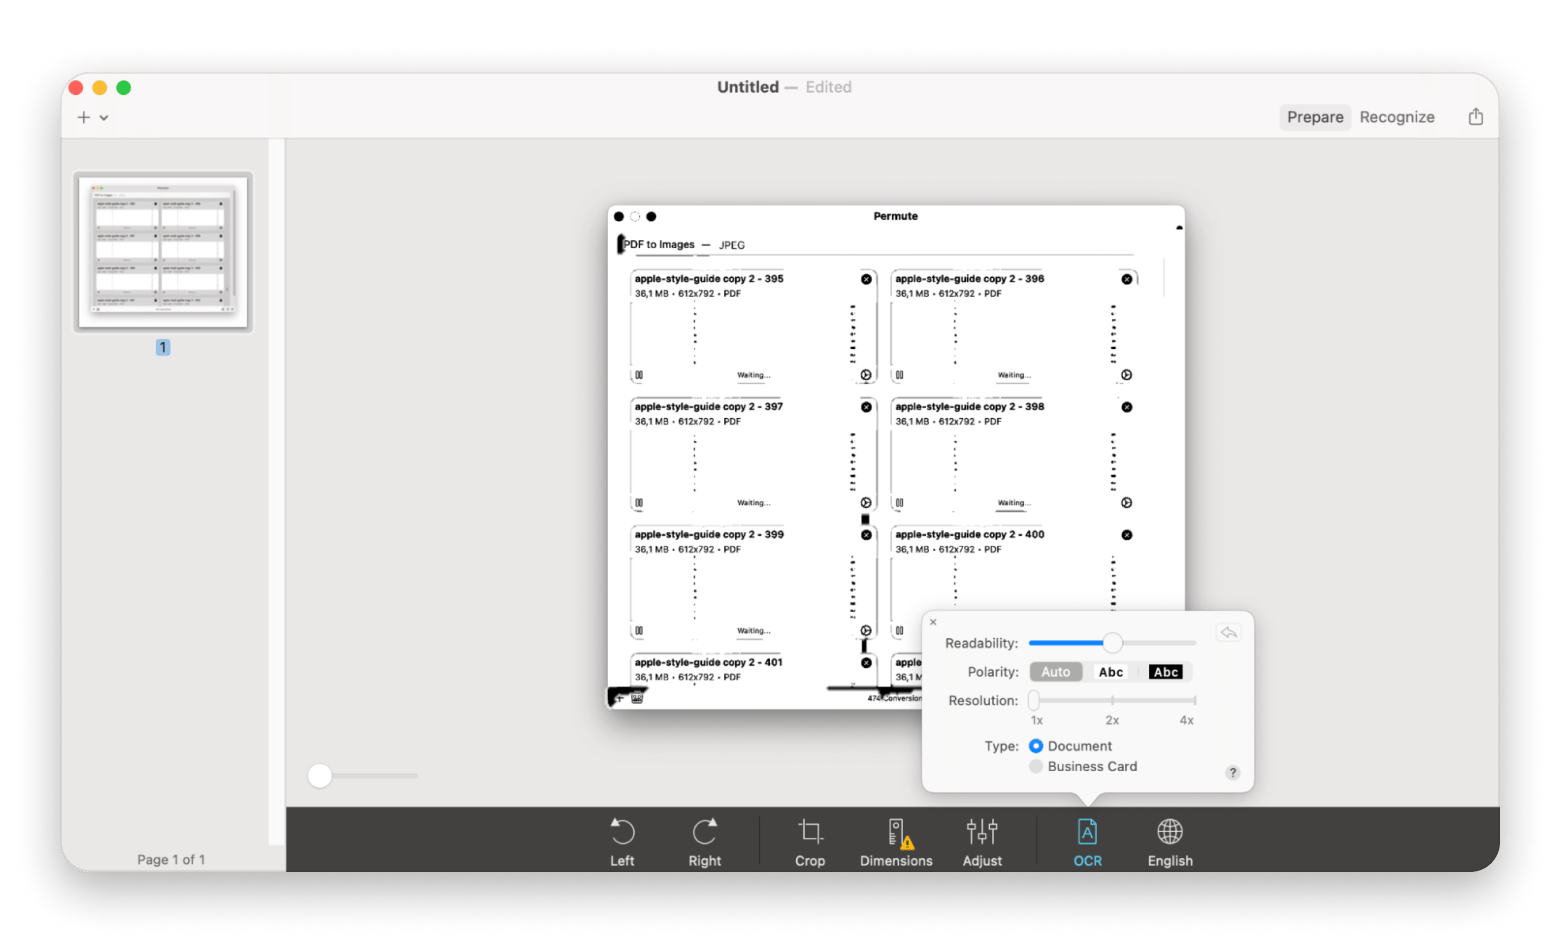1560x952 pixels.
Task: Choose black-on-white Abc polarity
Action: [x=1111, y=672]
